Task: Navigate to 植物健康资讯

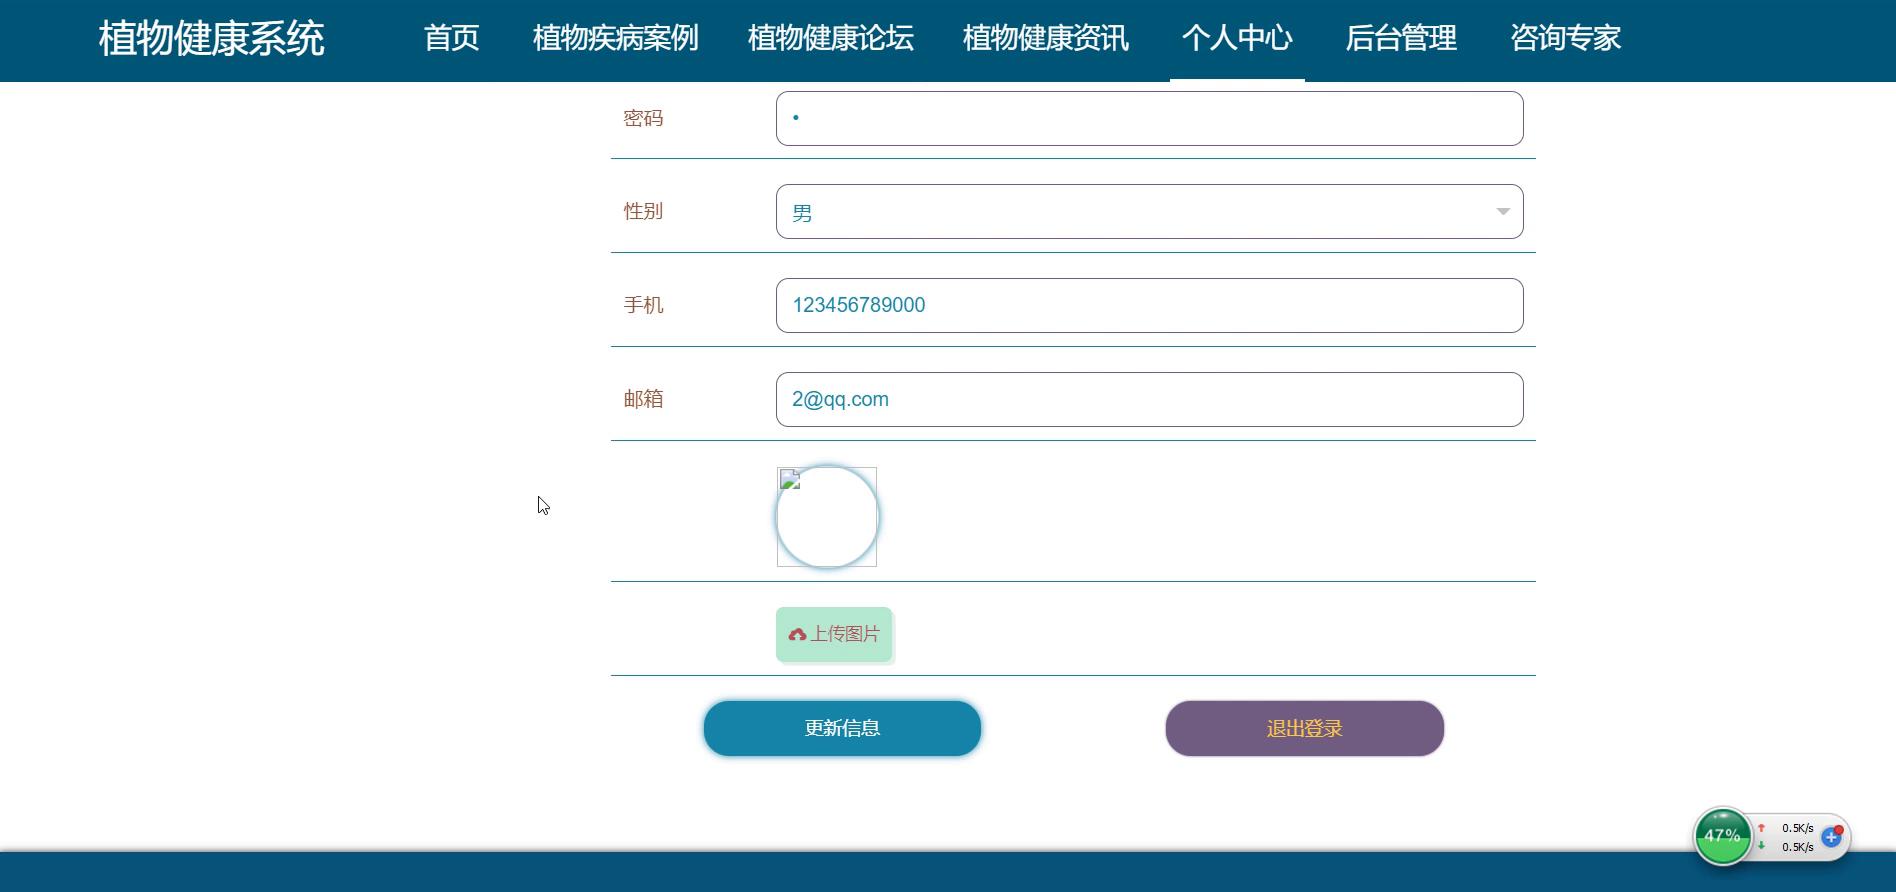Action: 1045,39
